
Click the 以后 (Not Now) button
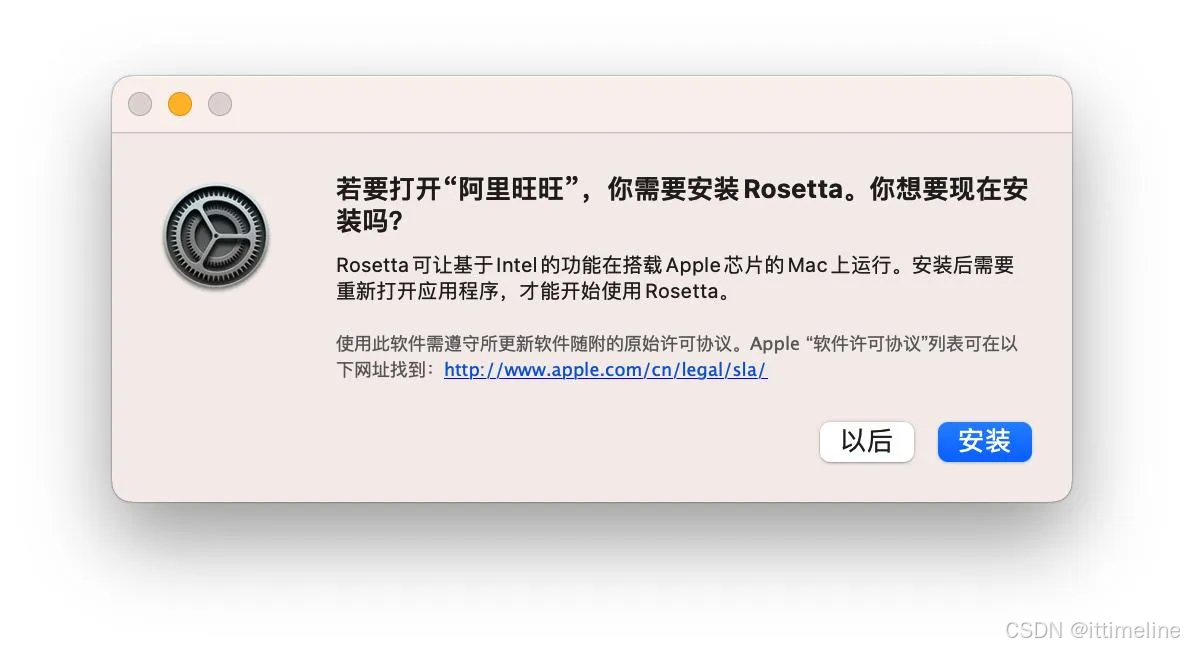(x=866, y=442)
